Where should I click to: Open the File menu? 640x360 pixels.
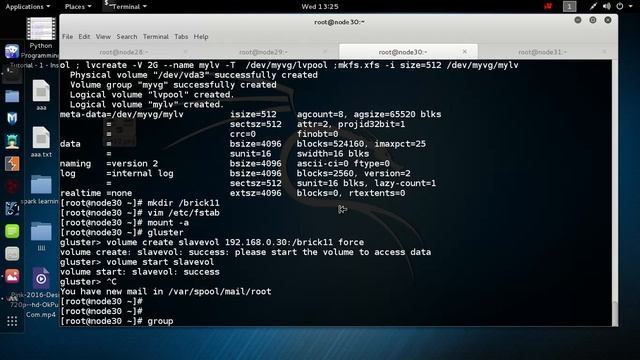[x=67, y=36]
